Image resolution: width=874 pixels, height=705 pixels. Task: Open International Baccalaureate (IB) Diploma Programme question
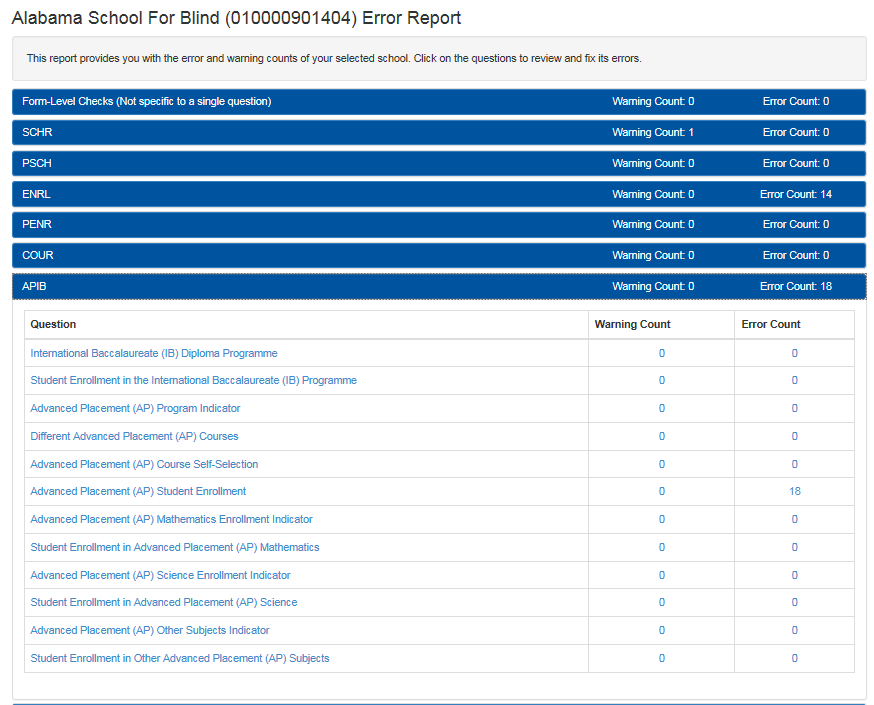(x=154, y=353)
